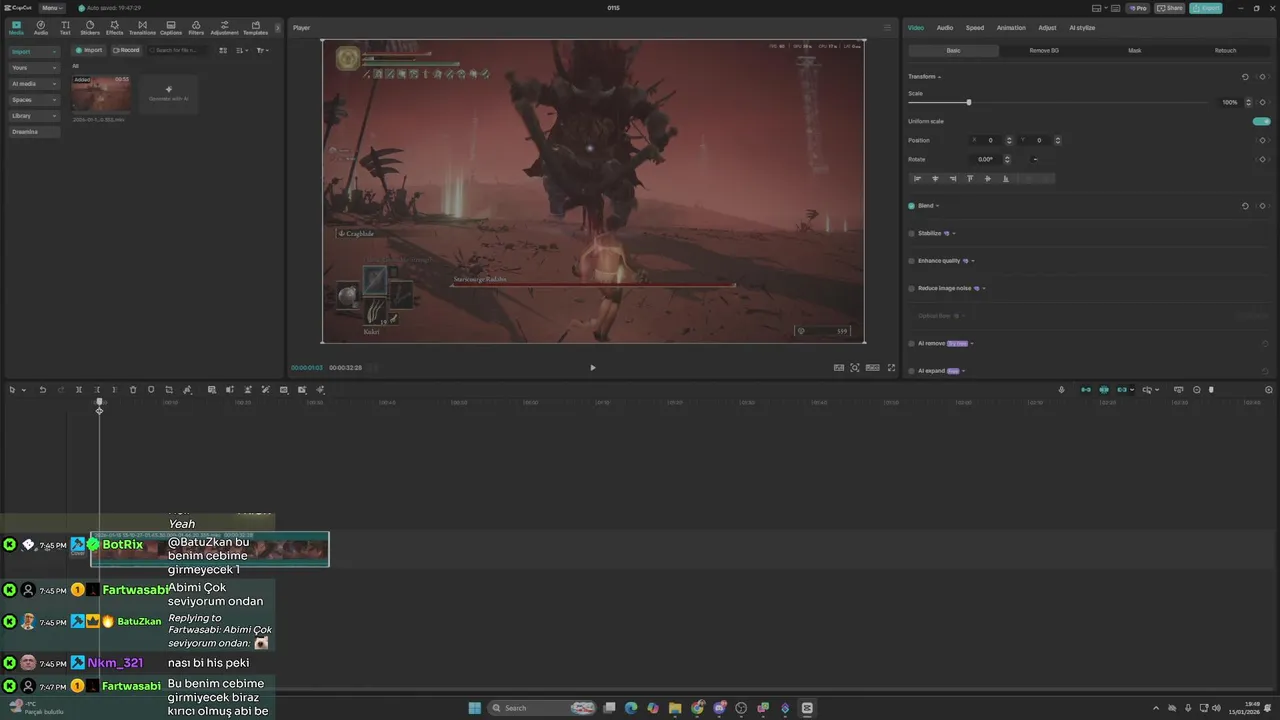
Task: Play the video in the player
Action: [x=592, y=368]
